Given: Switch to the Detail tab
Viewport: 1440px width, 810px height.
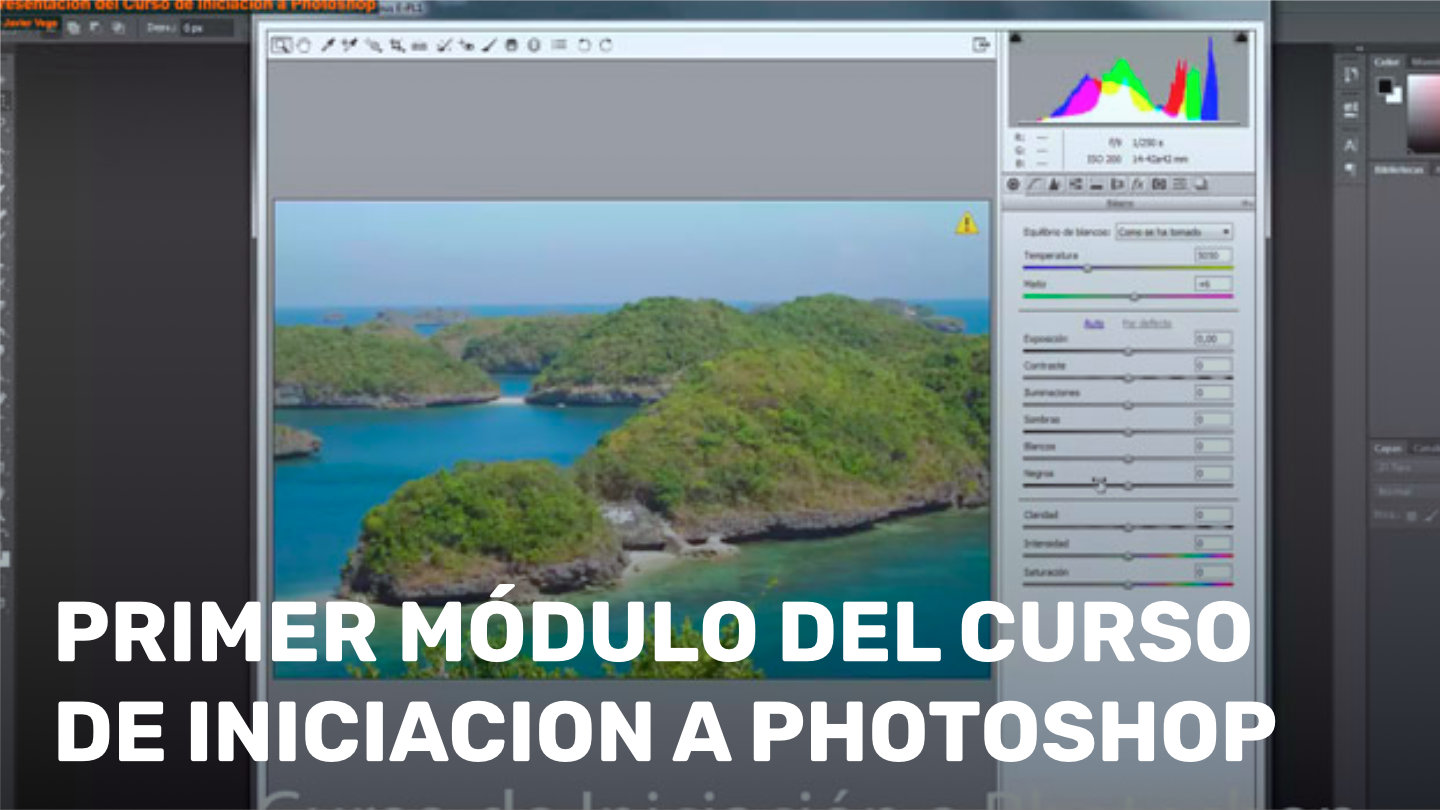Looking at the screenshot, I should pyautogui.click(x=1054, y=184).
